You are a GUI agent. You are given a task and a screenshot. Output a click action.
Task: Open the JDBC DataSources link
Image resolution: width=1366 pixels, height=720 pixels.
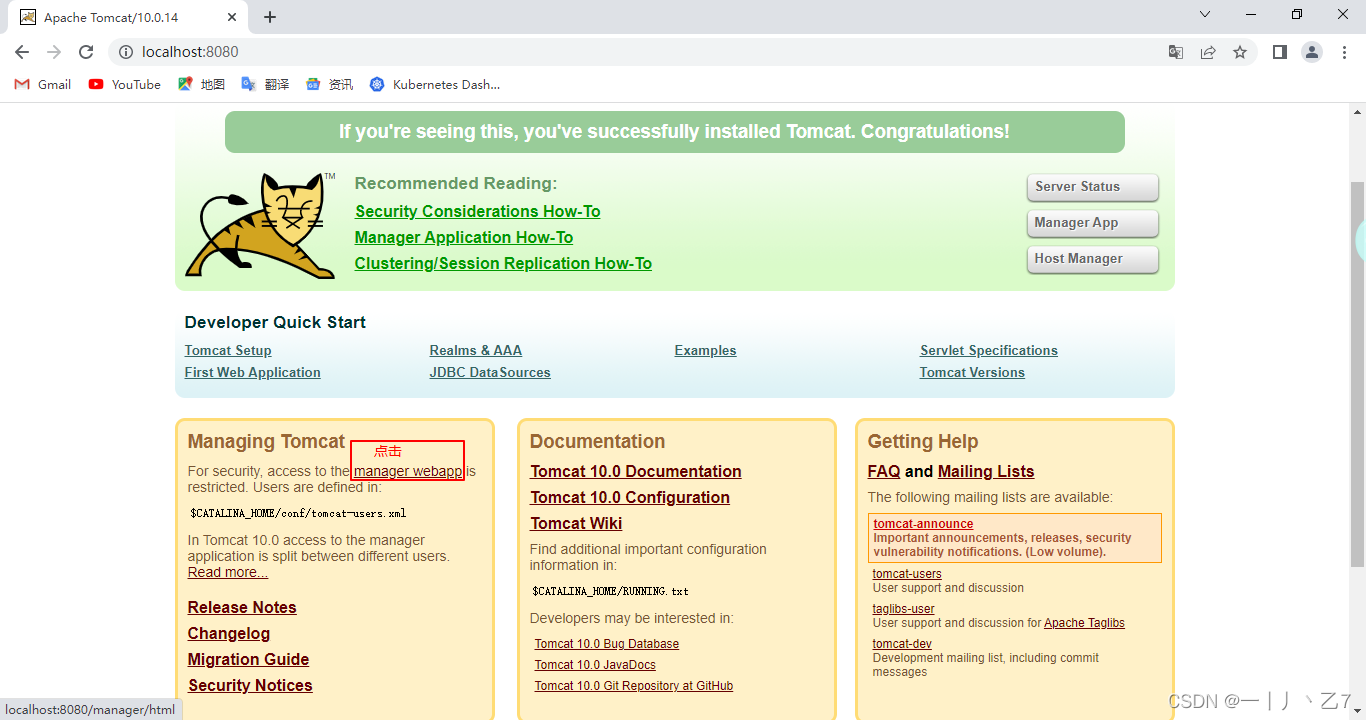pyautogui.click(x=490, y=372)
